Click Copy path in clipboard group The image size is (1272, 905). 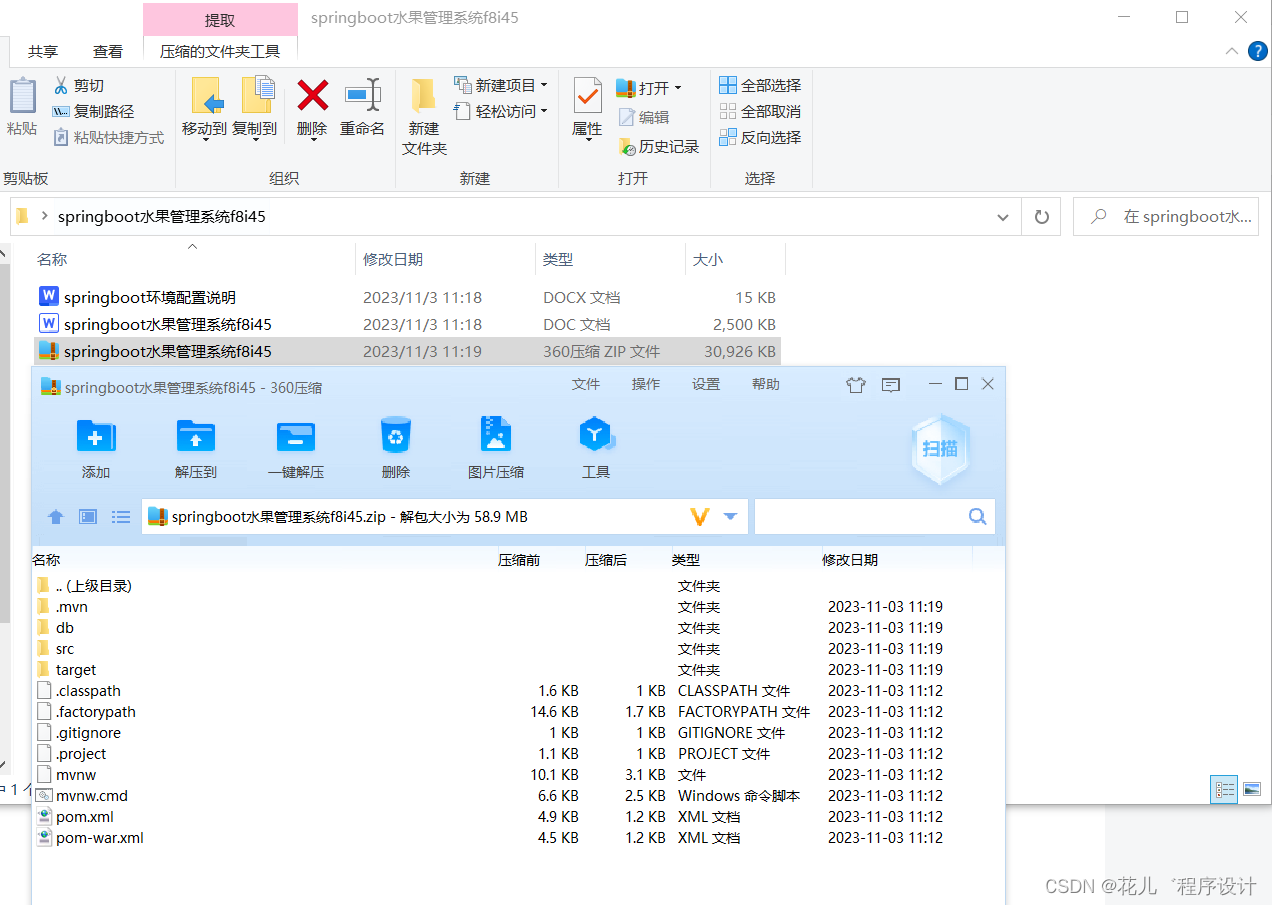[93, 112]
